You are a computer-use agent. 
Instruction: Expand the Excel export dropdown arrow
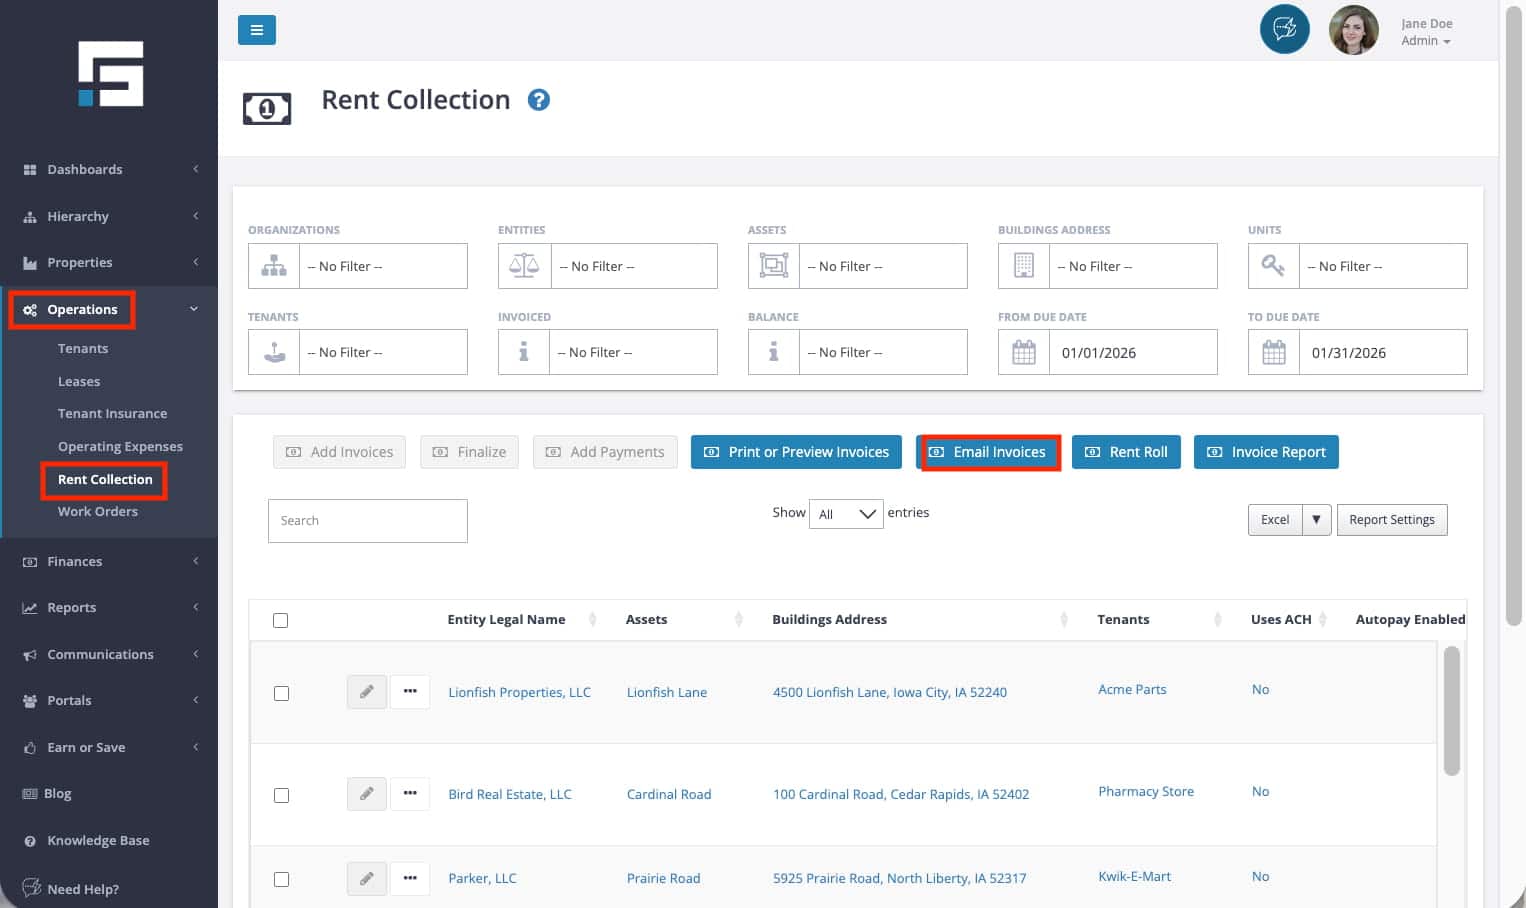[1316, 520]
